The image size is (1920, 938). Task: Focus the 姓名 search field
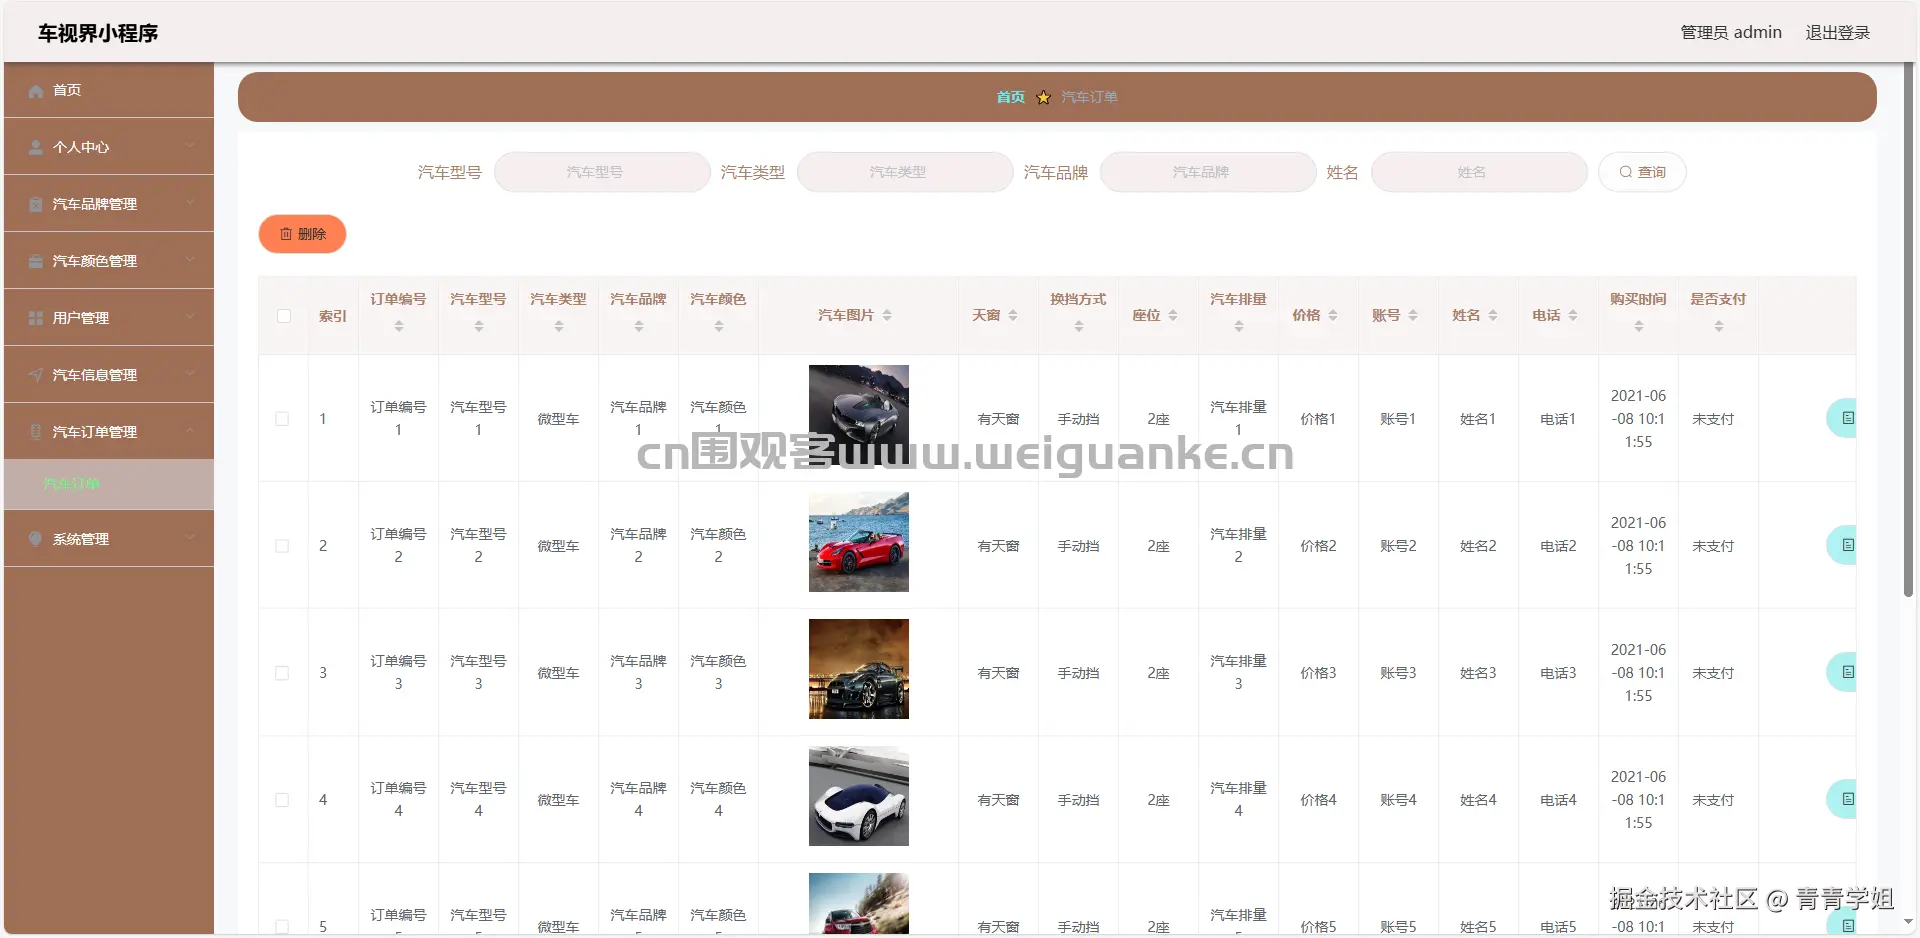pyautogui.click(x=1479, y=172)
